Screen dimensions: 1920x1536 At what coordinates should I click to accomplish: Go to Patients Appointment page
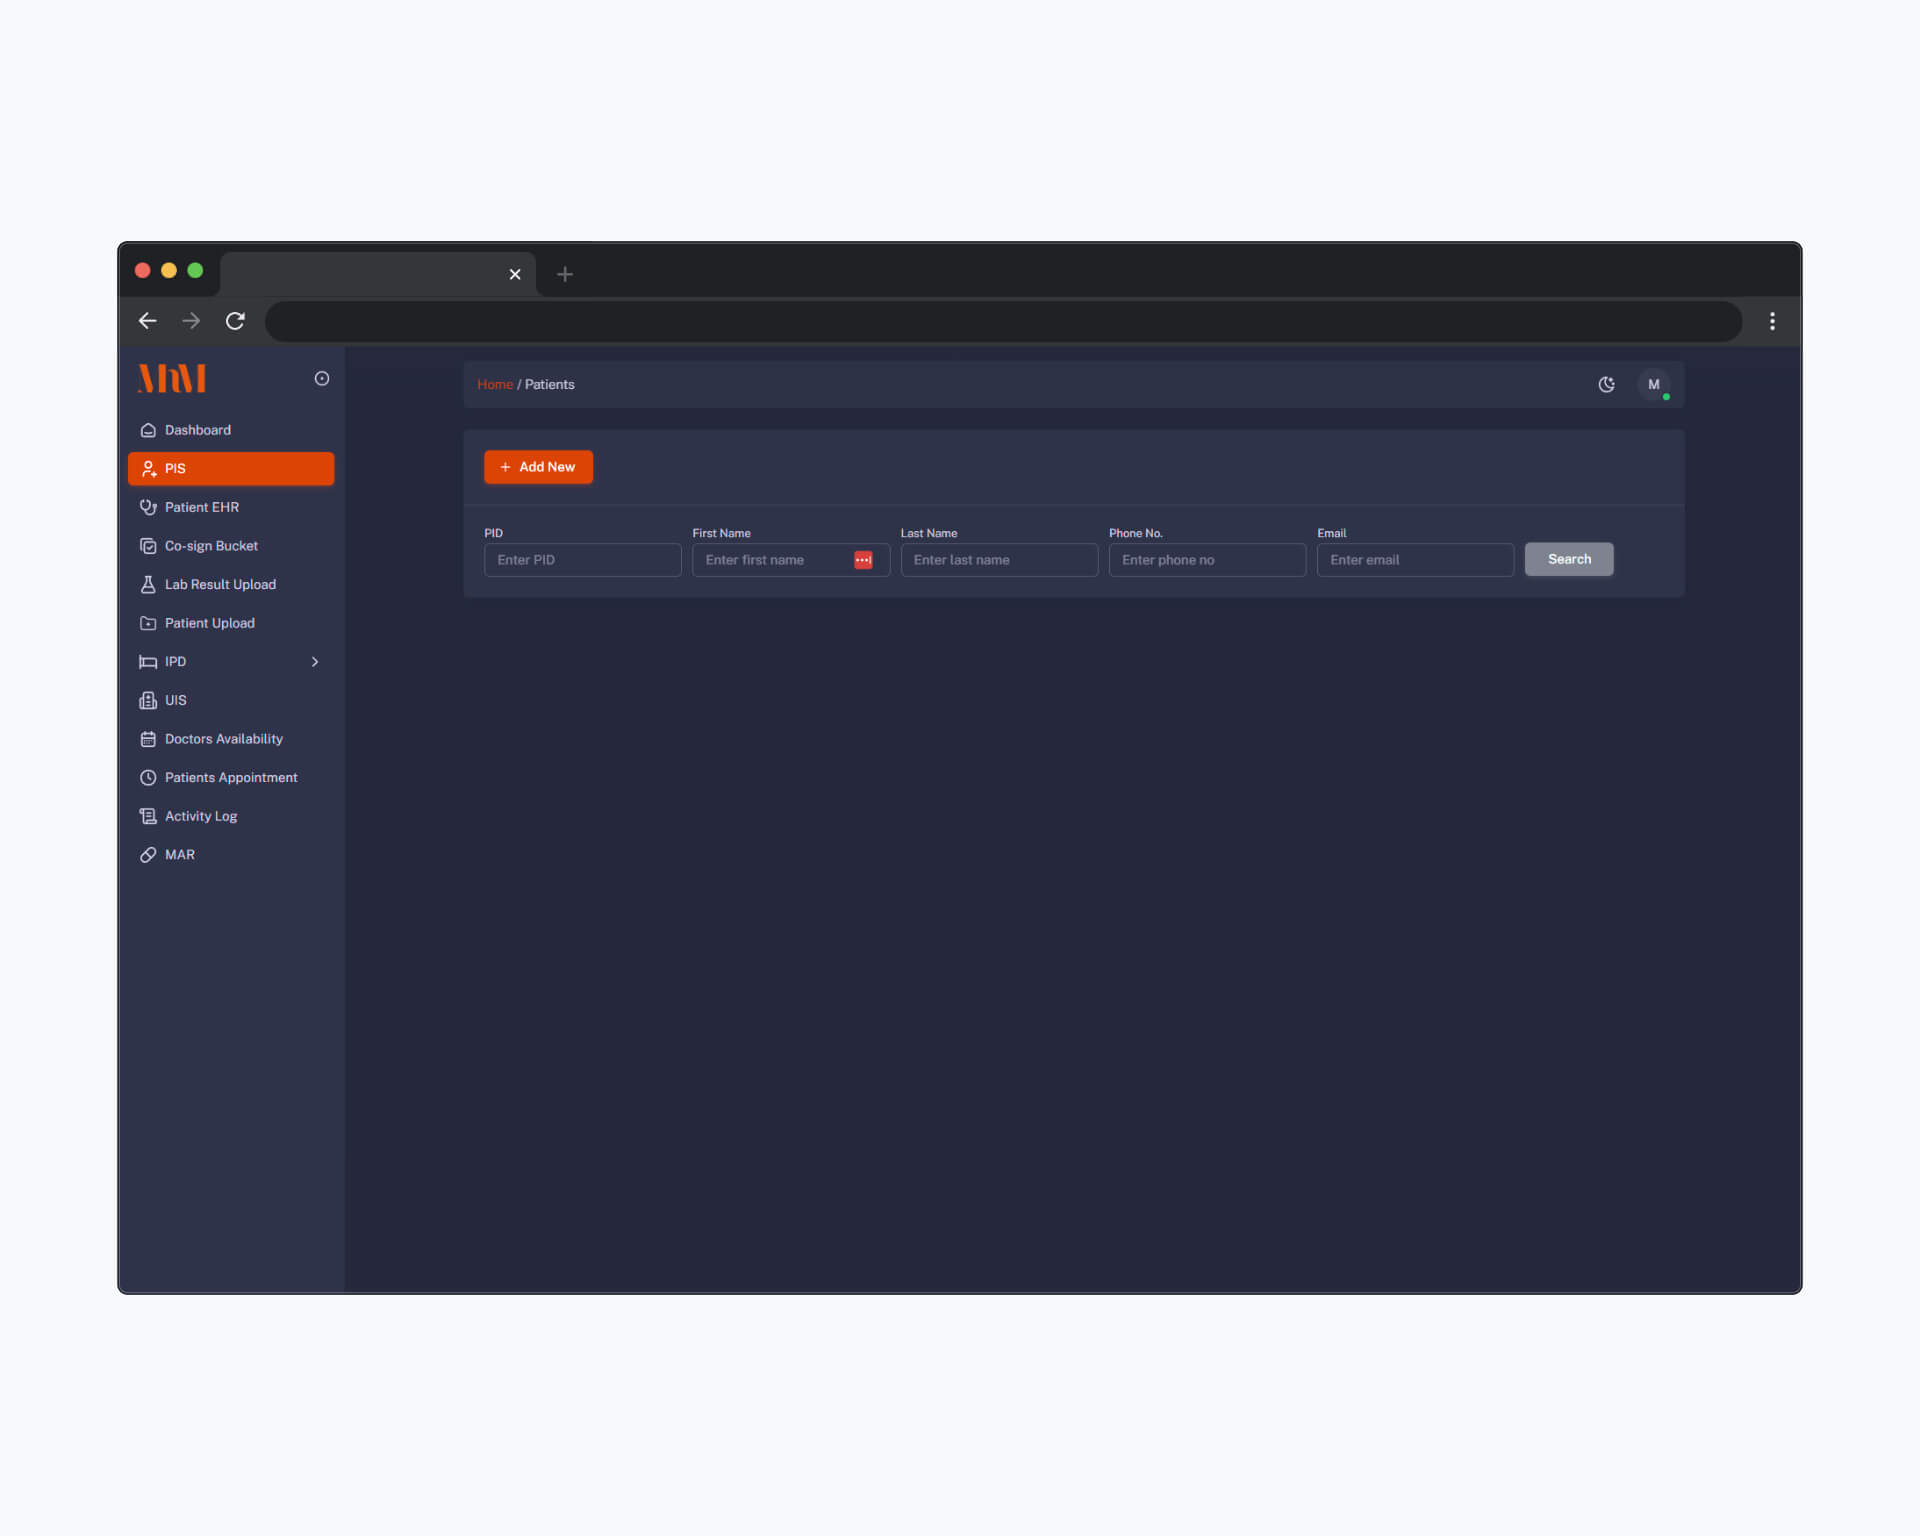230,777
